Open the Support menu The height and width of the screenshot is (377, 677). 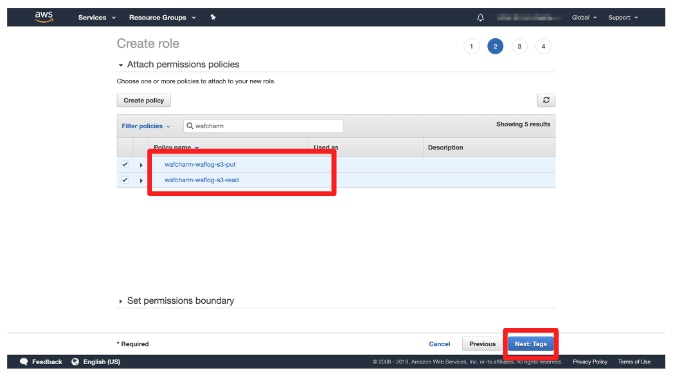[x=623, y=18]
